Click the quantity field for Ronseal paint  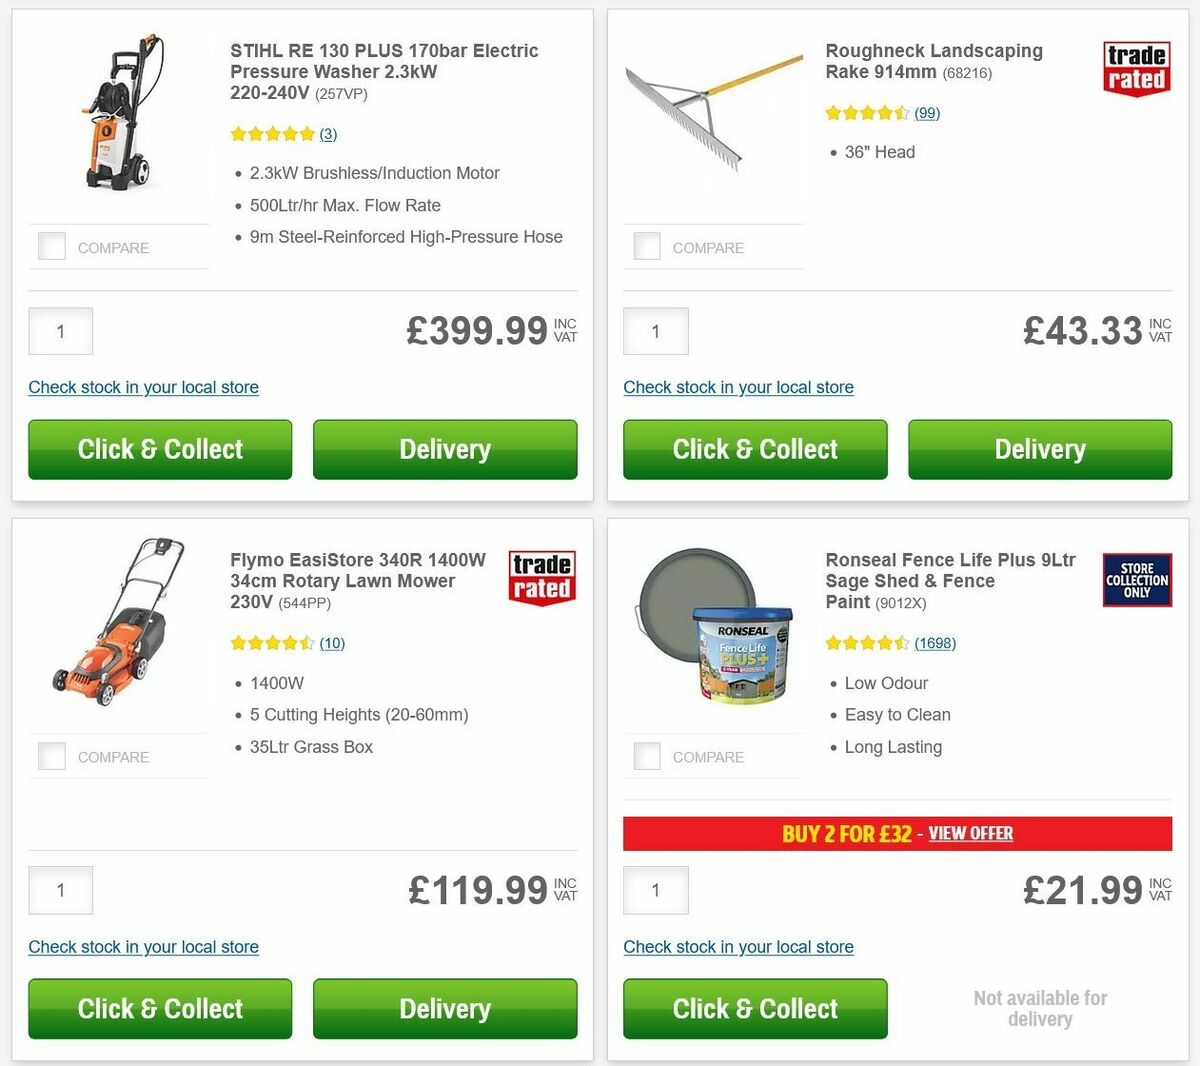click(x=655, y=890)
